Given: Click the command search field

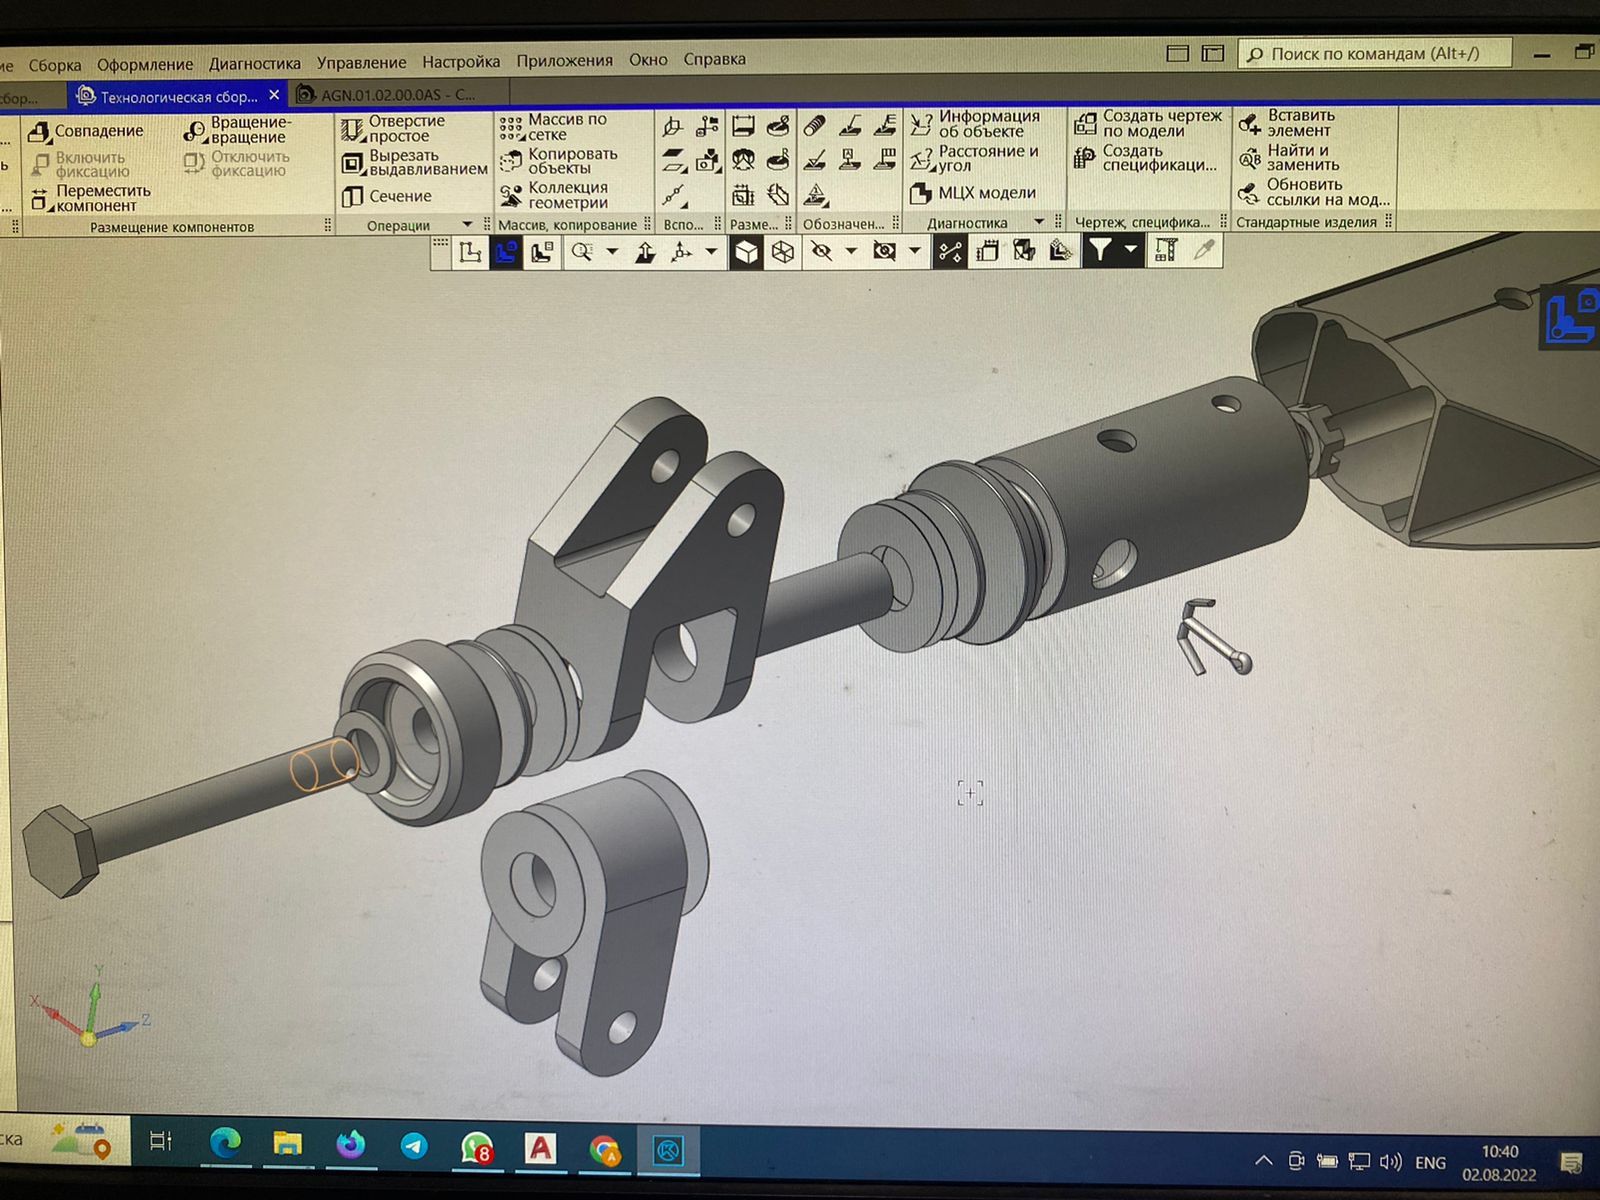Looking at the screenshot, I should 1375,54.
